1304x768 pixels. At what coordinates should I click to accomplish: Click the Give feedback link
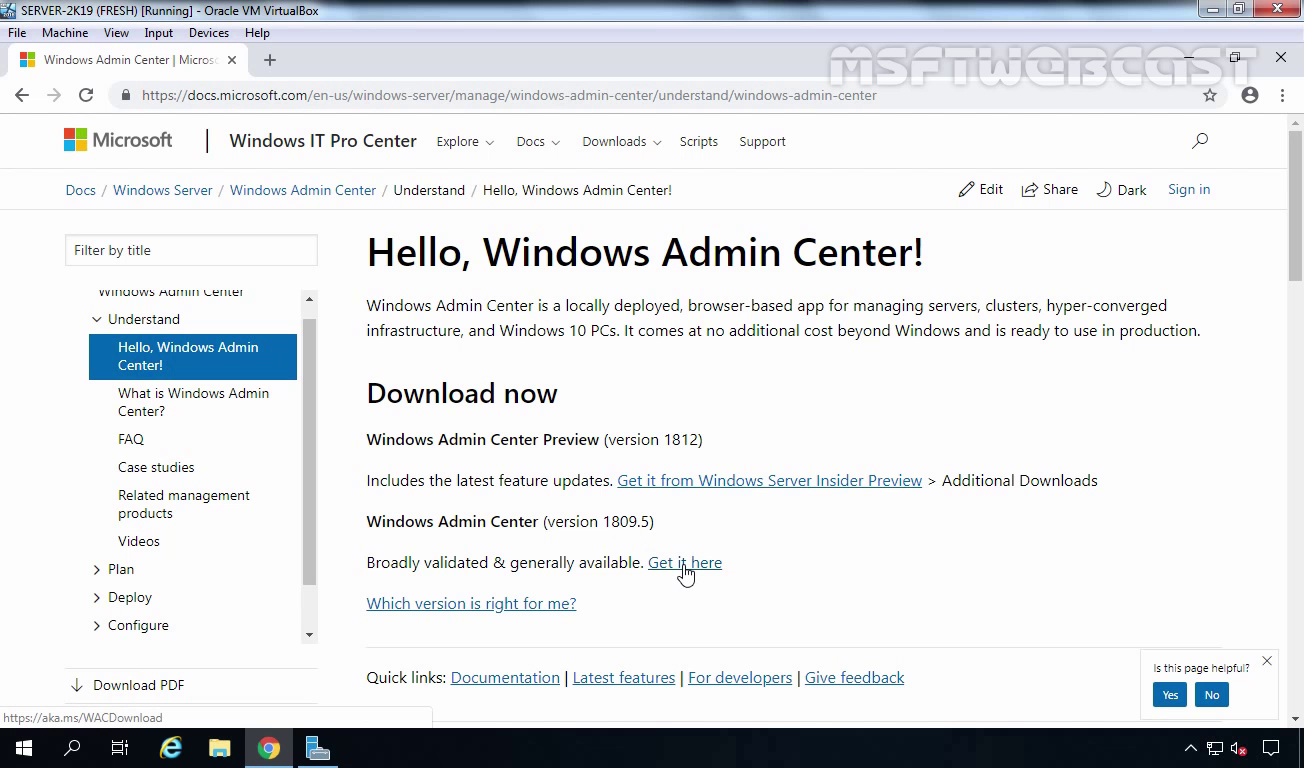pyautogui.click(x=854, y=678)
